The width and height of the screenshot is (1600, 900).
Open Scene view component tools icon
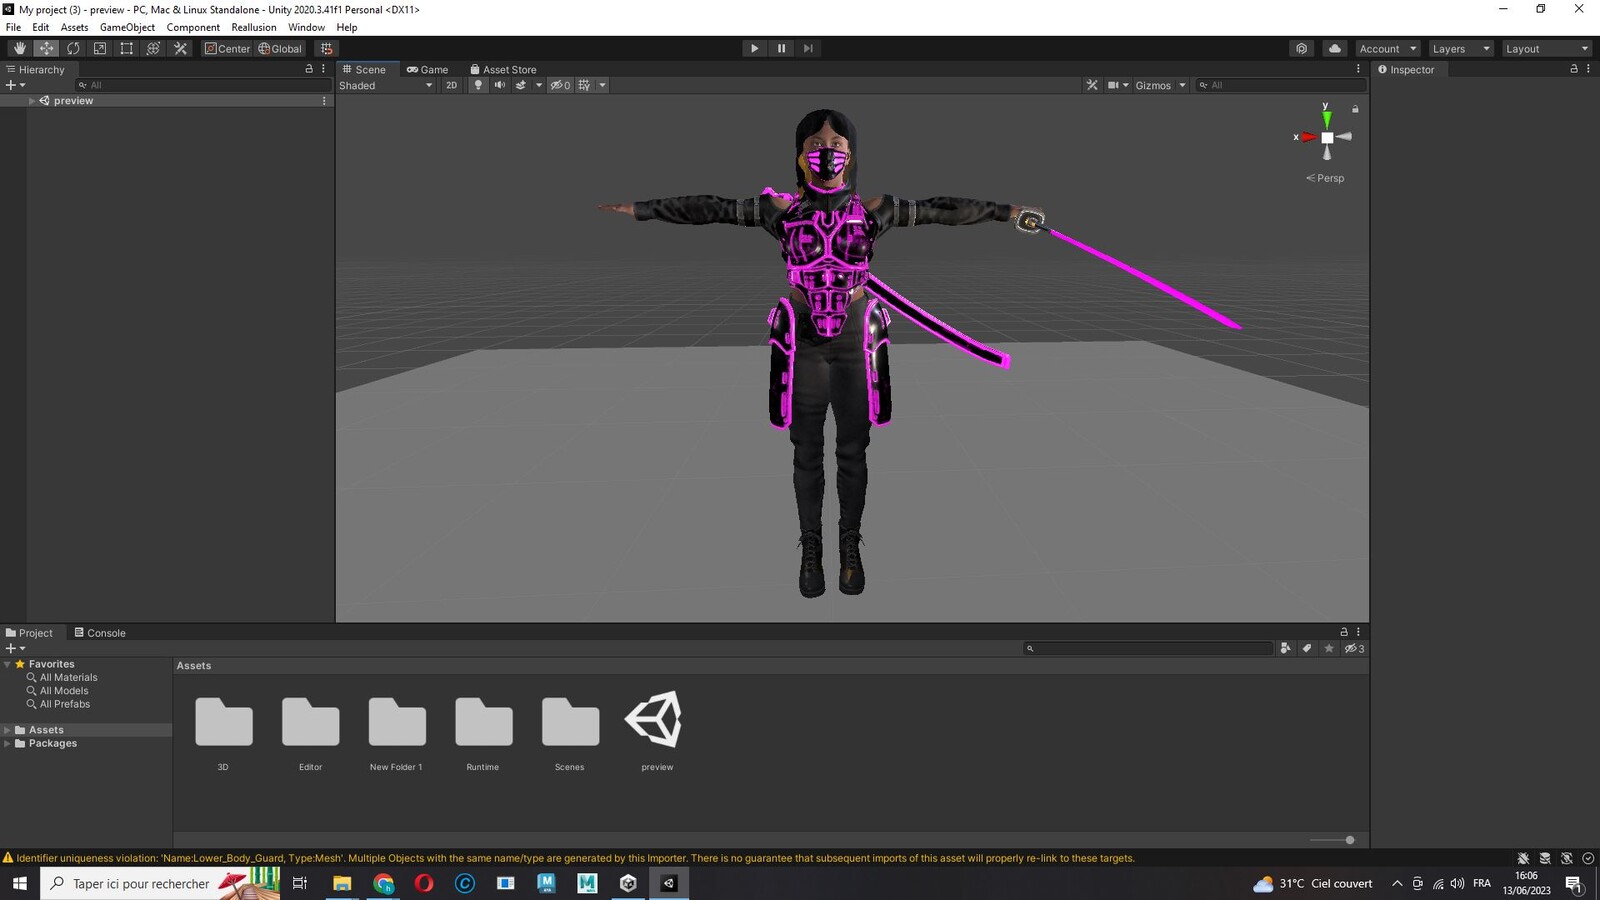(x=1092, y=85)
